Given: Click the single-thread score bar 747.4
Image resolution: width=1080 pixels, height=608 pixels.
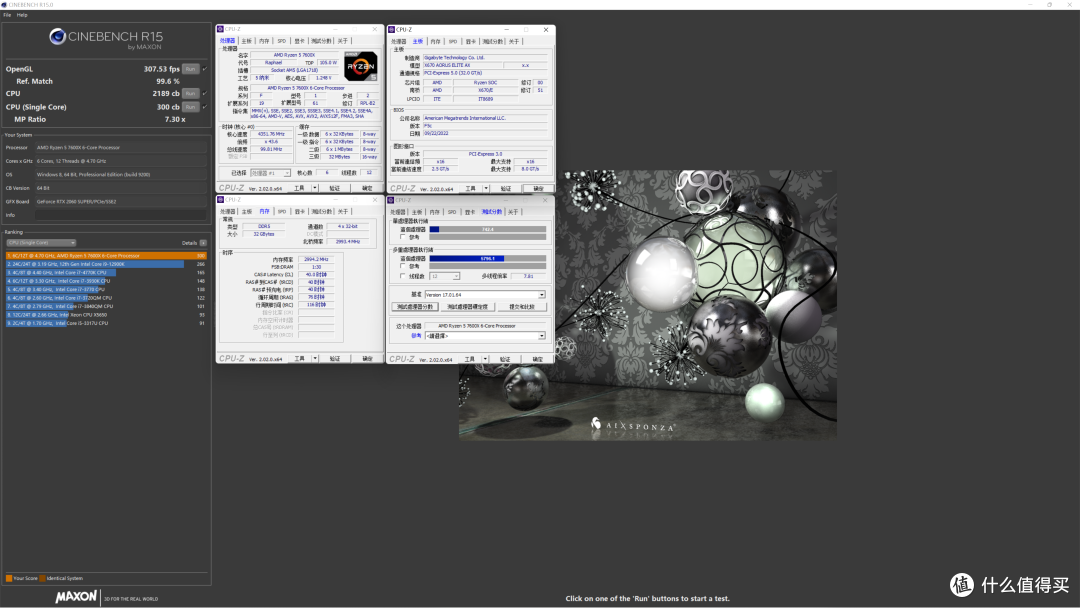Looking at the screenshot, I should click(488, 229).
